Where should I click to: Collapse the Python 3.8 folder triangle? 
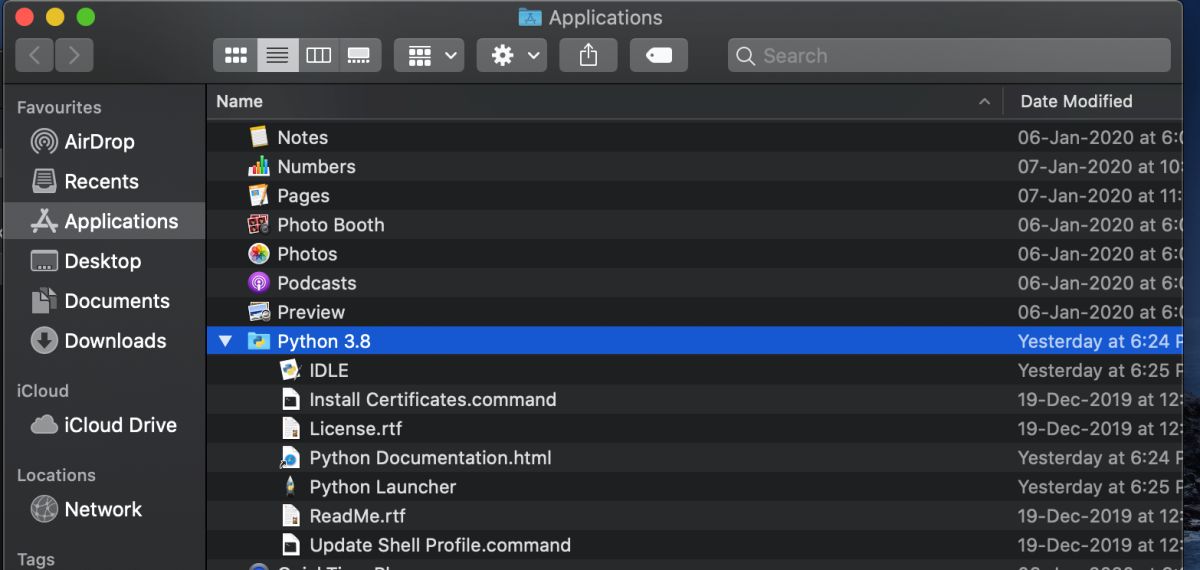tap(225, 341)
